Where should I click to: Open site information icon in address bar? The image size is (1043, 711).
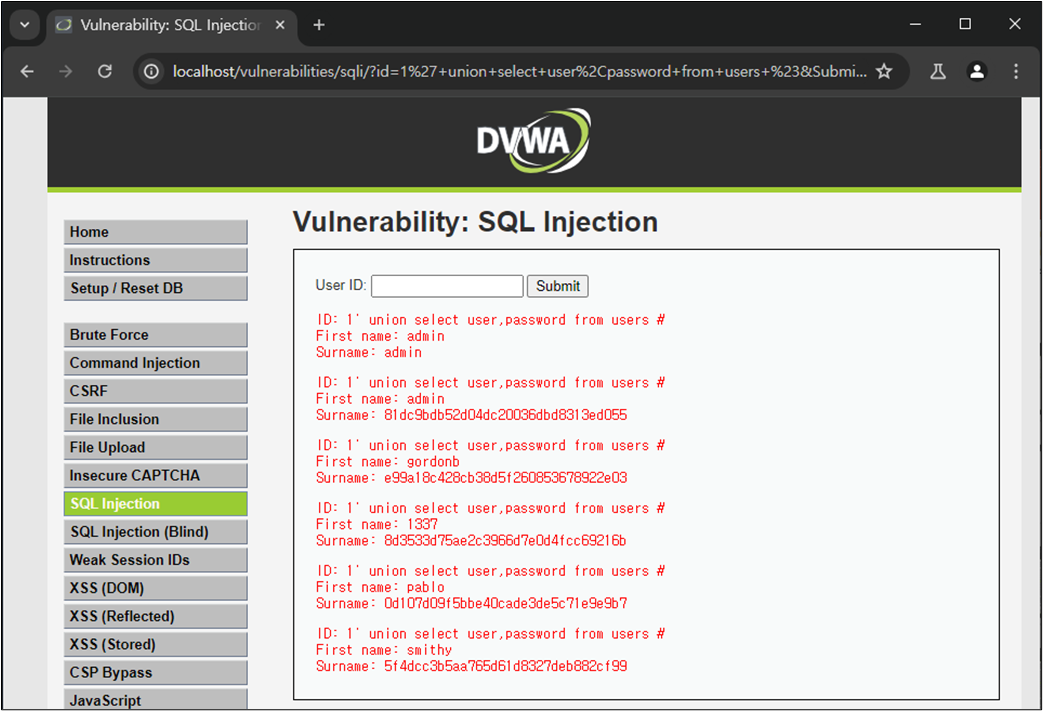tap(152, 71)
